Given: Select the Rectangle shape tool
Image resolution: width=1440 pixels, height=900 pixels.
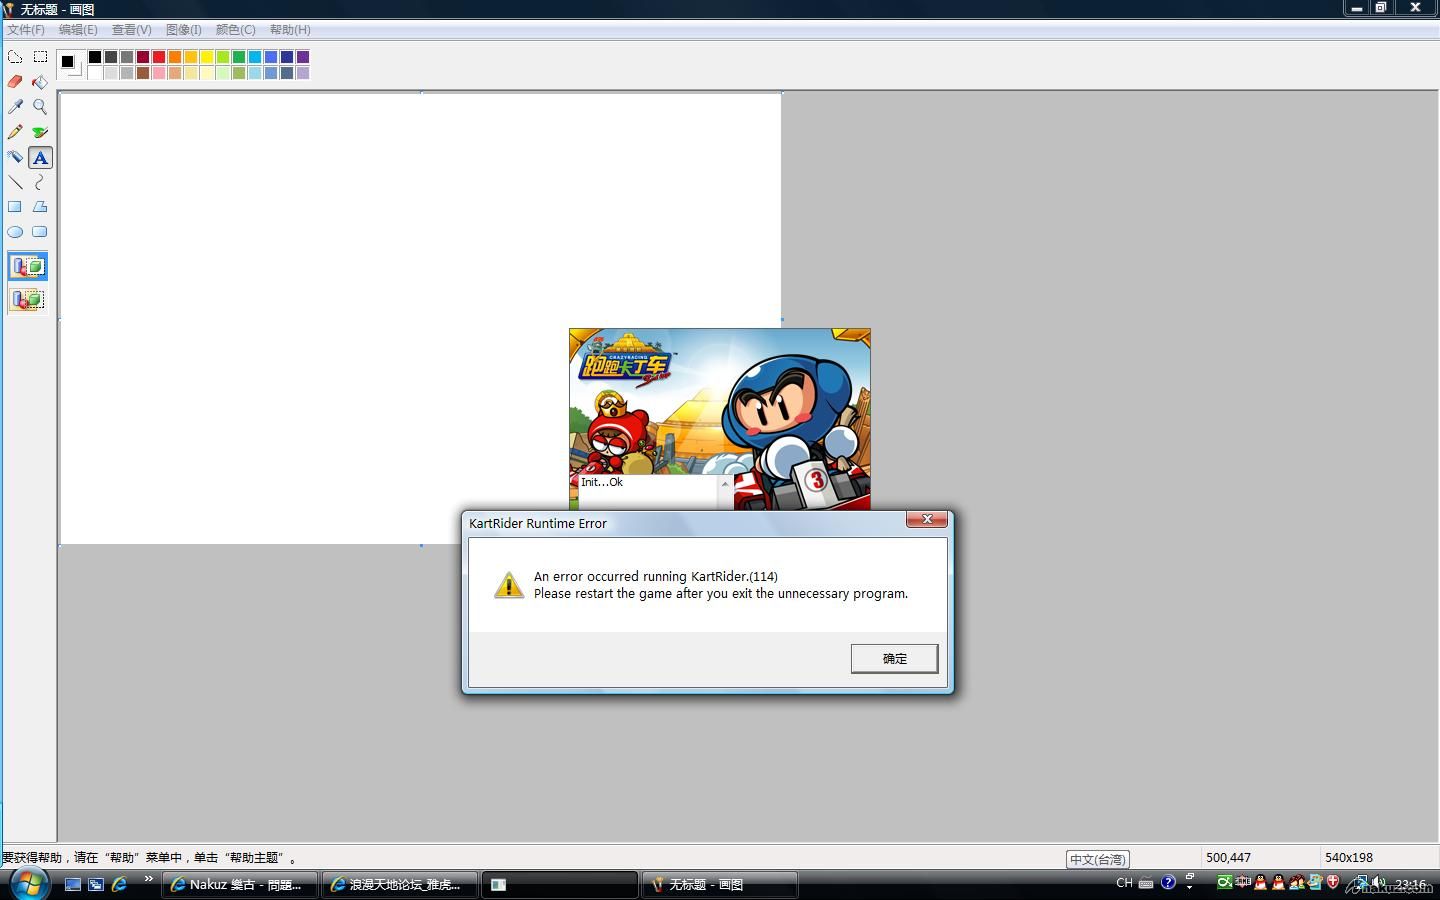Looking at the screenshot, I should 15,207.
